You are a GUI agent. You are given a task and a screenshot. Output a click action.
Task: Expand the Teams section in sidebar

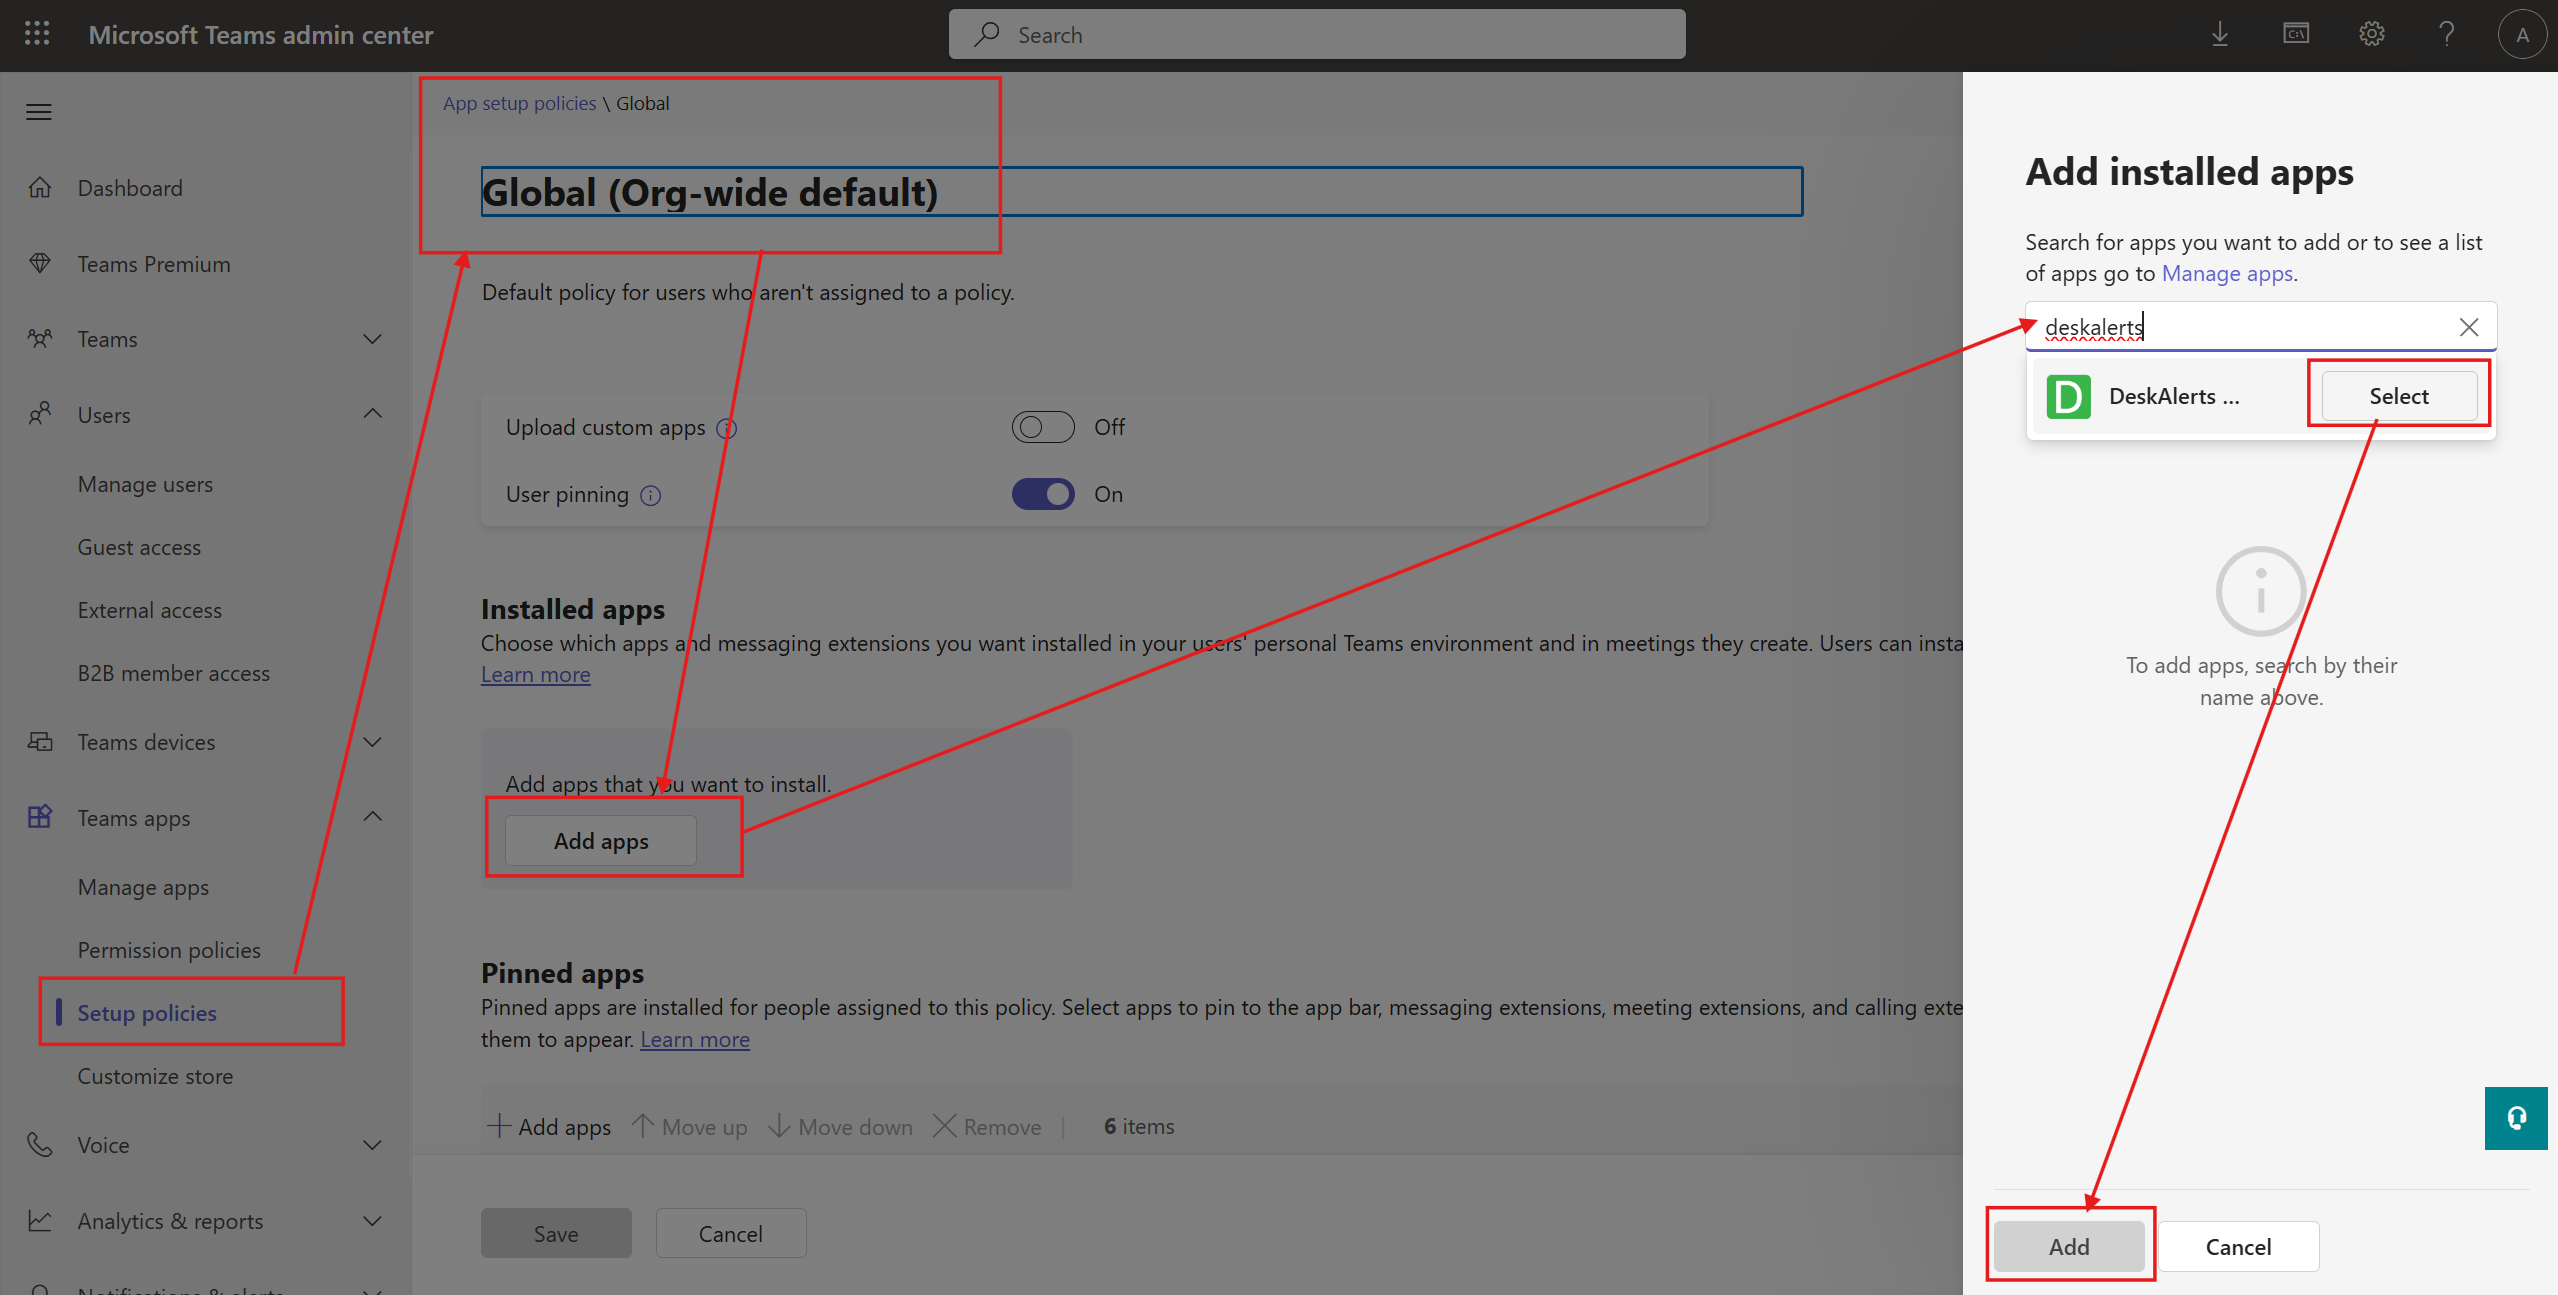pos(371,339)
